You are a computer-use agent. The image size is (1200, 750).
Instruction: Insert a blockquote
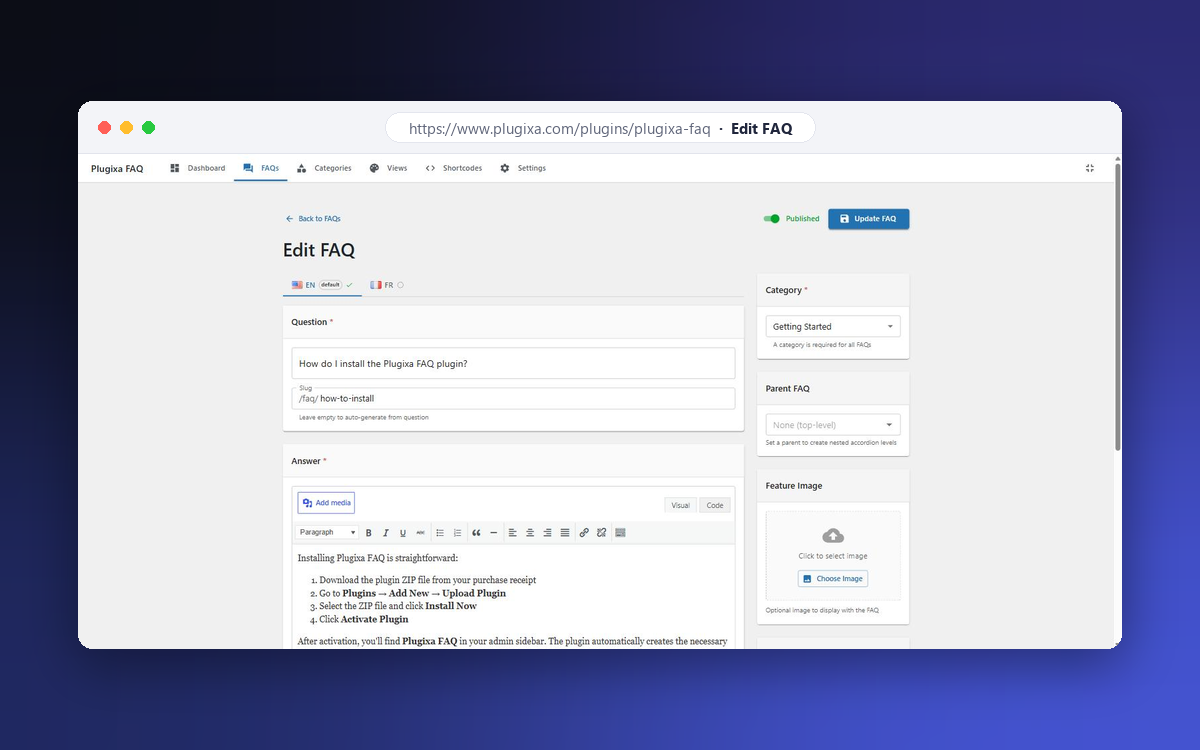pyautogui.click(x=476, y=533)
